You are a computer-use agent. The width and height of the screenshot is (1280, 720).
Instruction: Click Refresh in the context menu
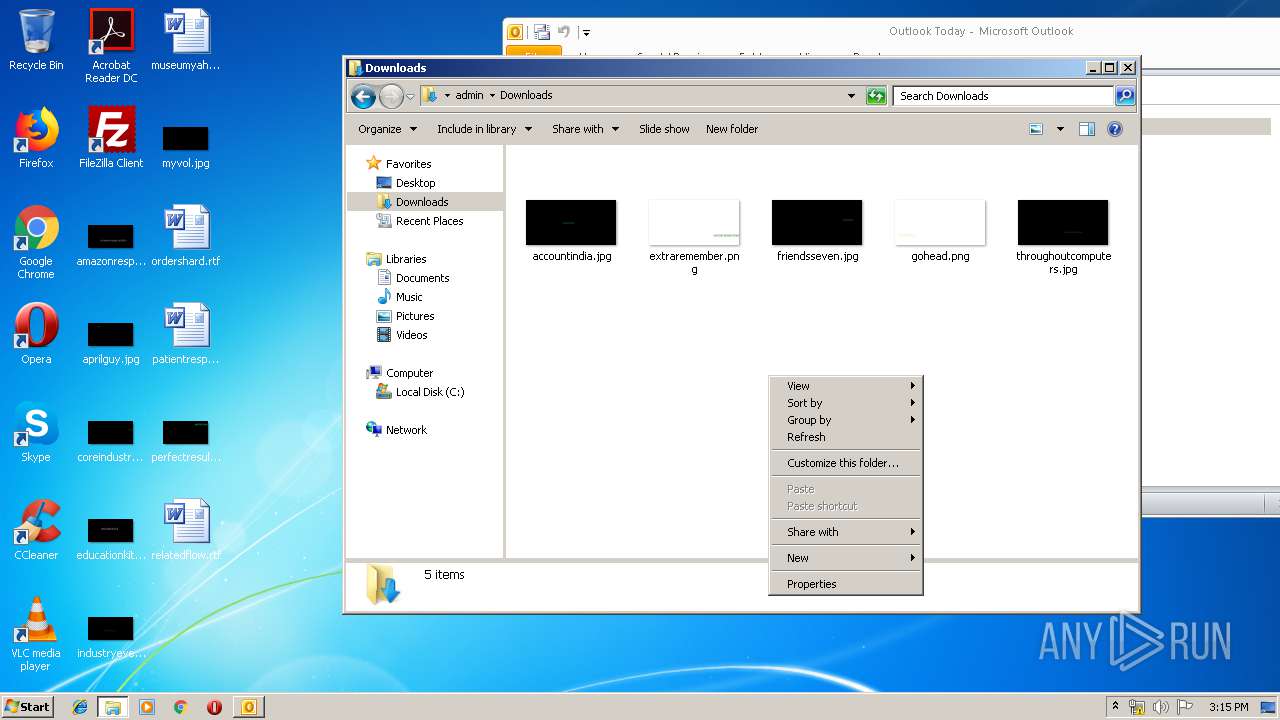coord(845,437)
